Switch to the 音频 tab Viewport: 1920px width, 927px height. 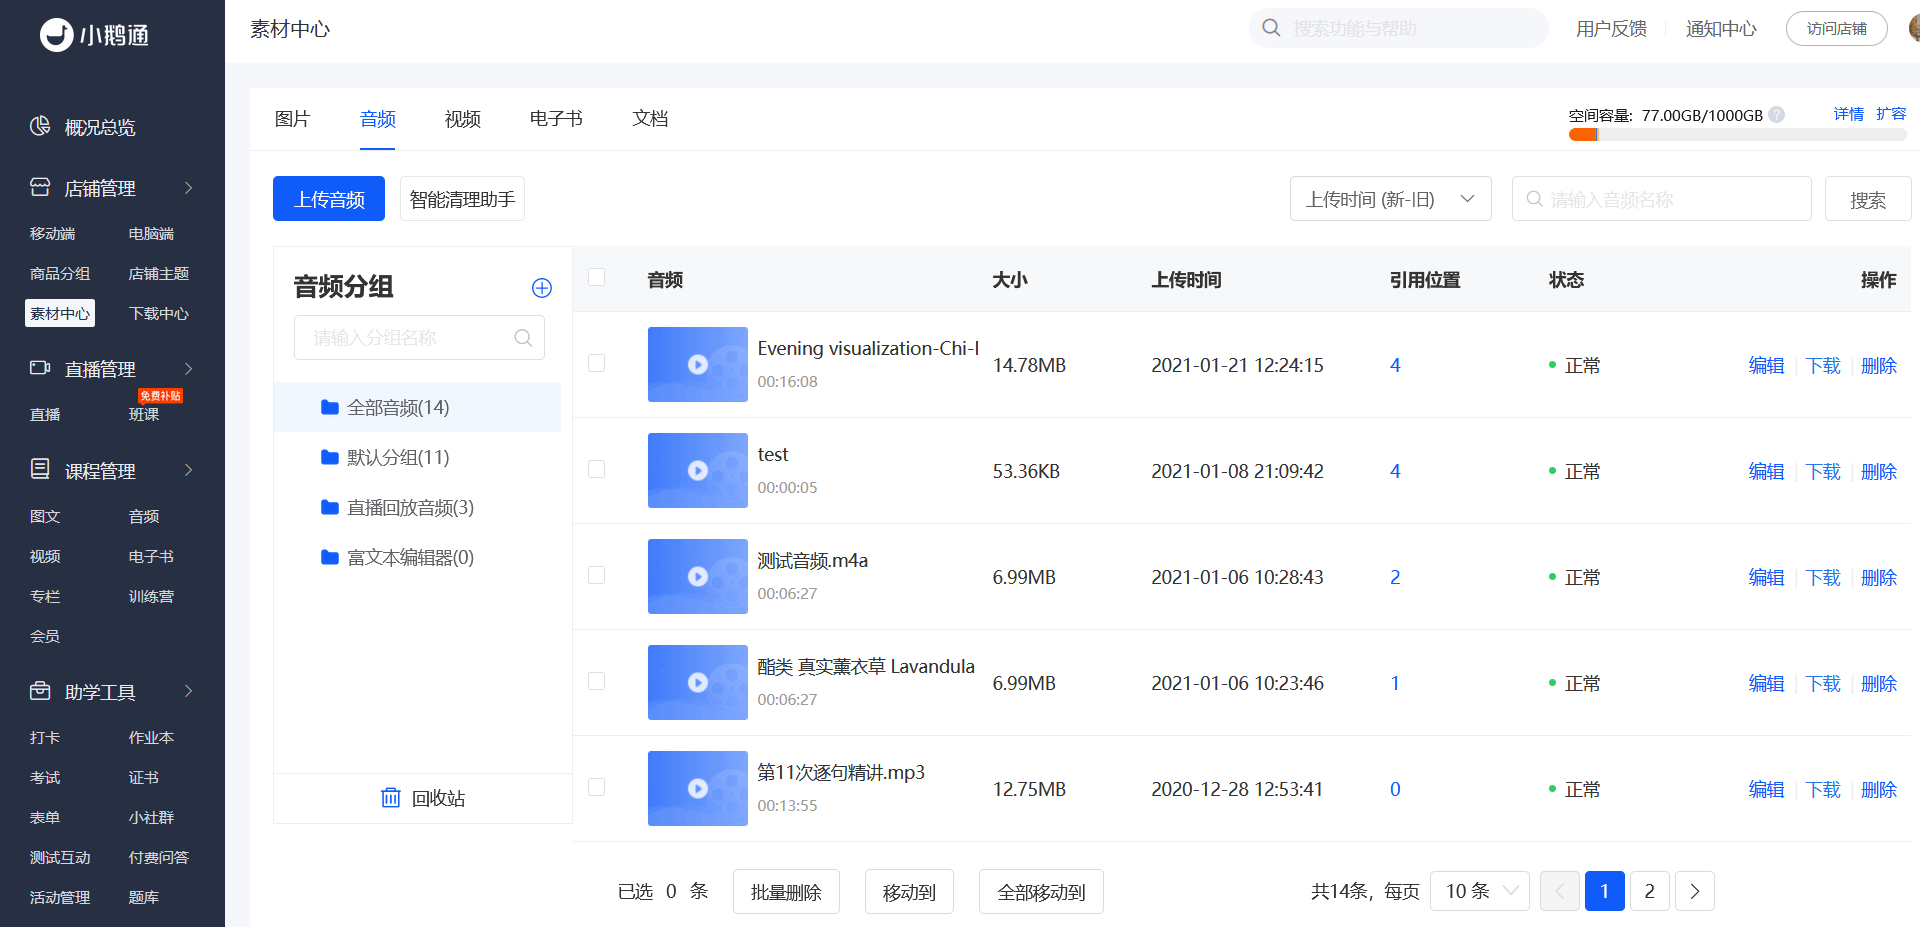click(x=378, y=119)
